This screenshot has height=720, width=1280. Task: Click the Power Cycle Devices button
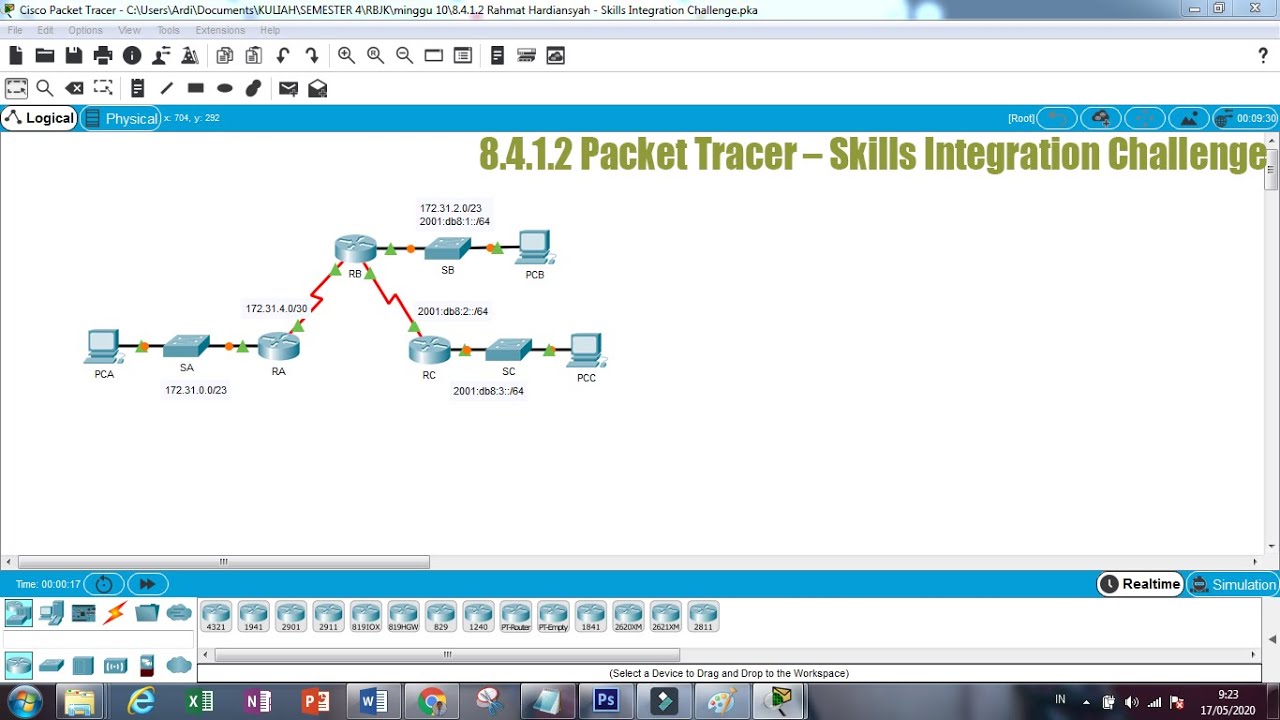(x=104, y=584)
